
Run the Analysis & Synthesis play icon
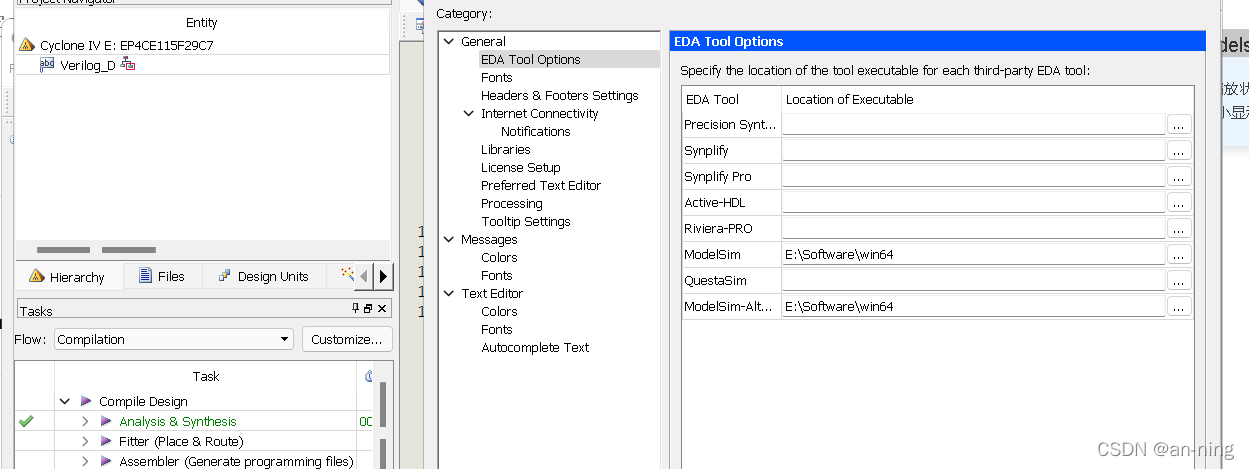(106, 421)
